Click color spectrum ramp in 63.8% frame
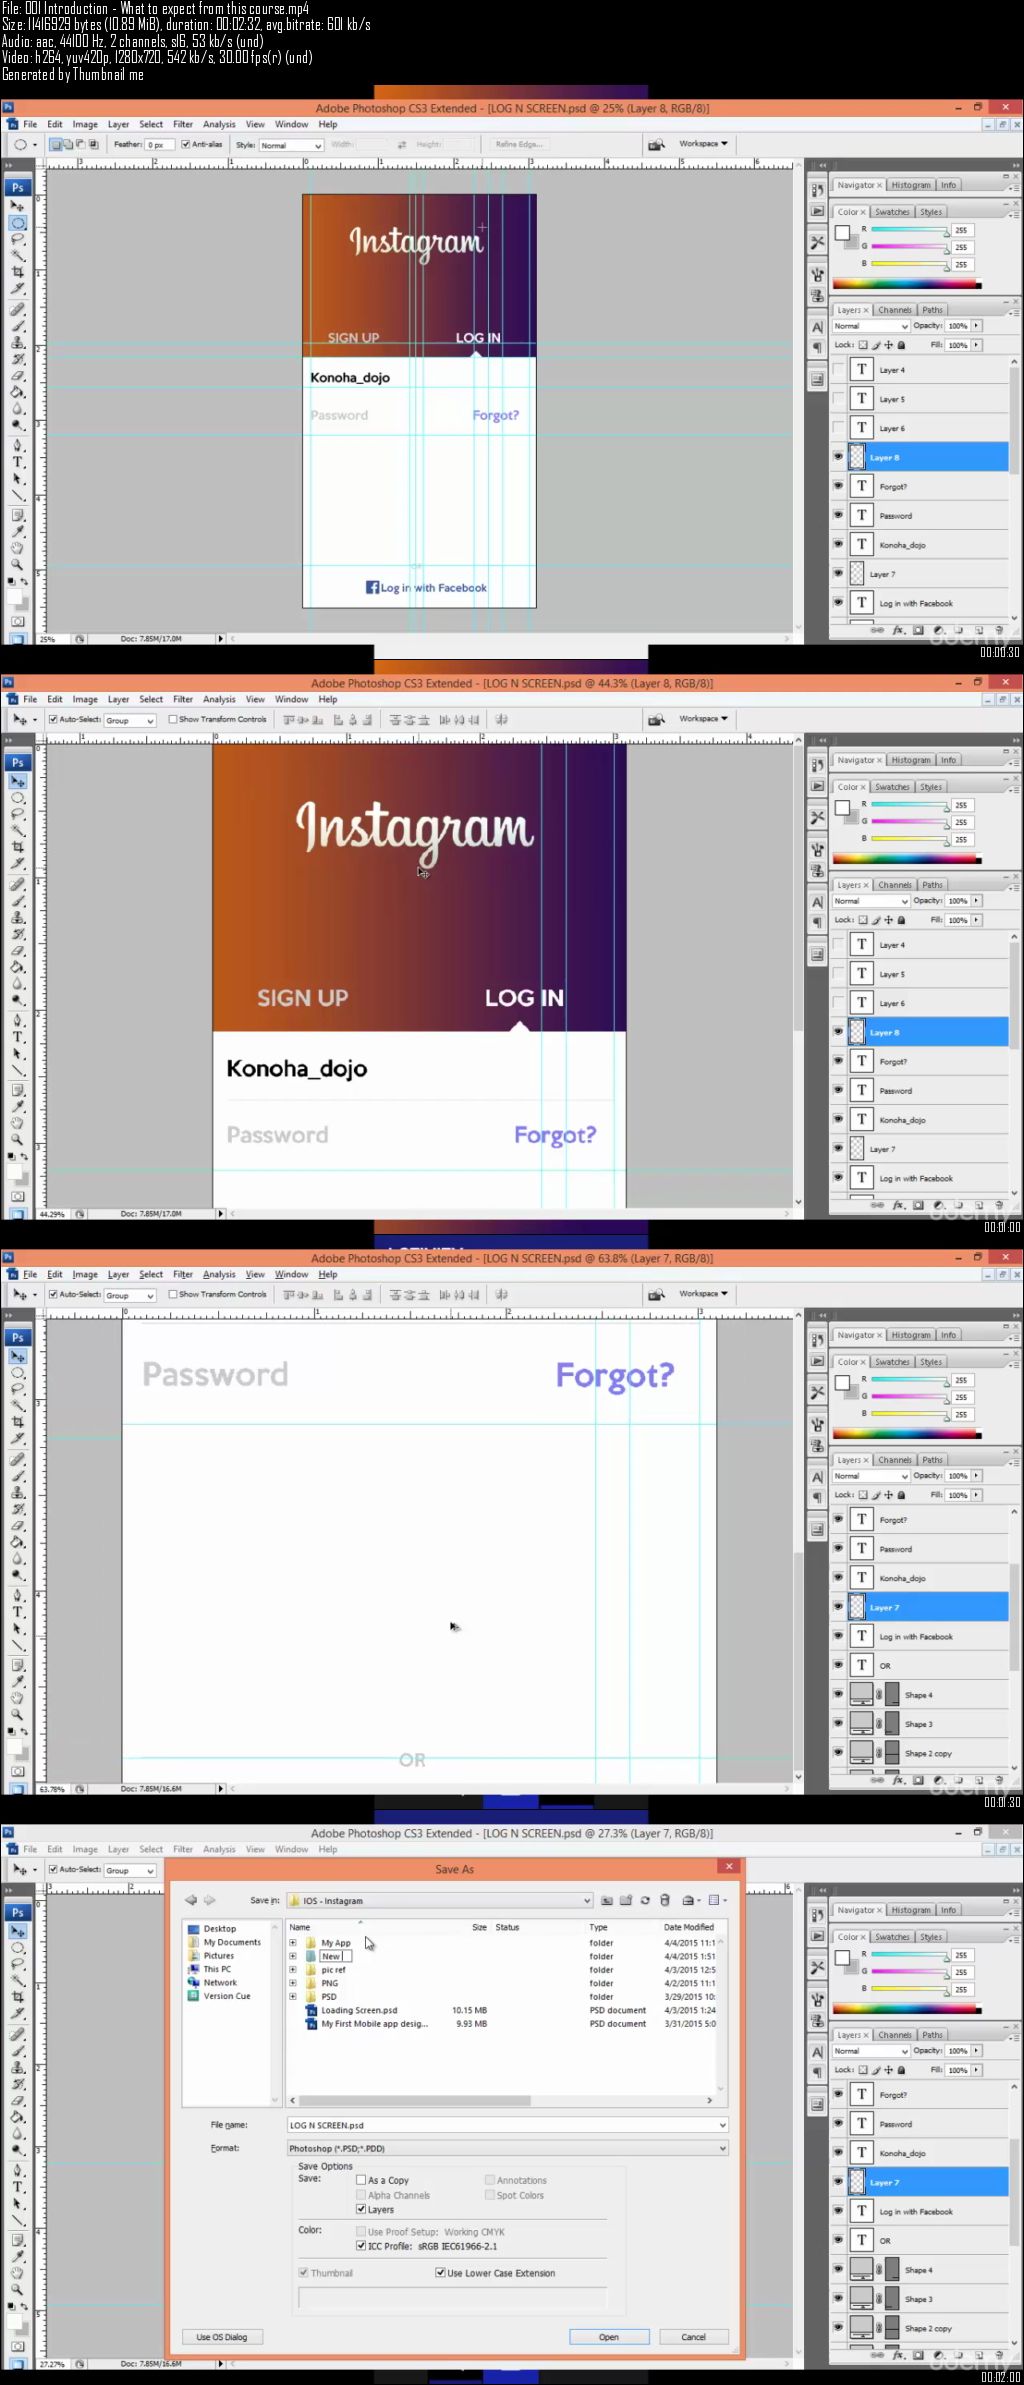Screen dimensions: 1024x2385 907,1435
